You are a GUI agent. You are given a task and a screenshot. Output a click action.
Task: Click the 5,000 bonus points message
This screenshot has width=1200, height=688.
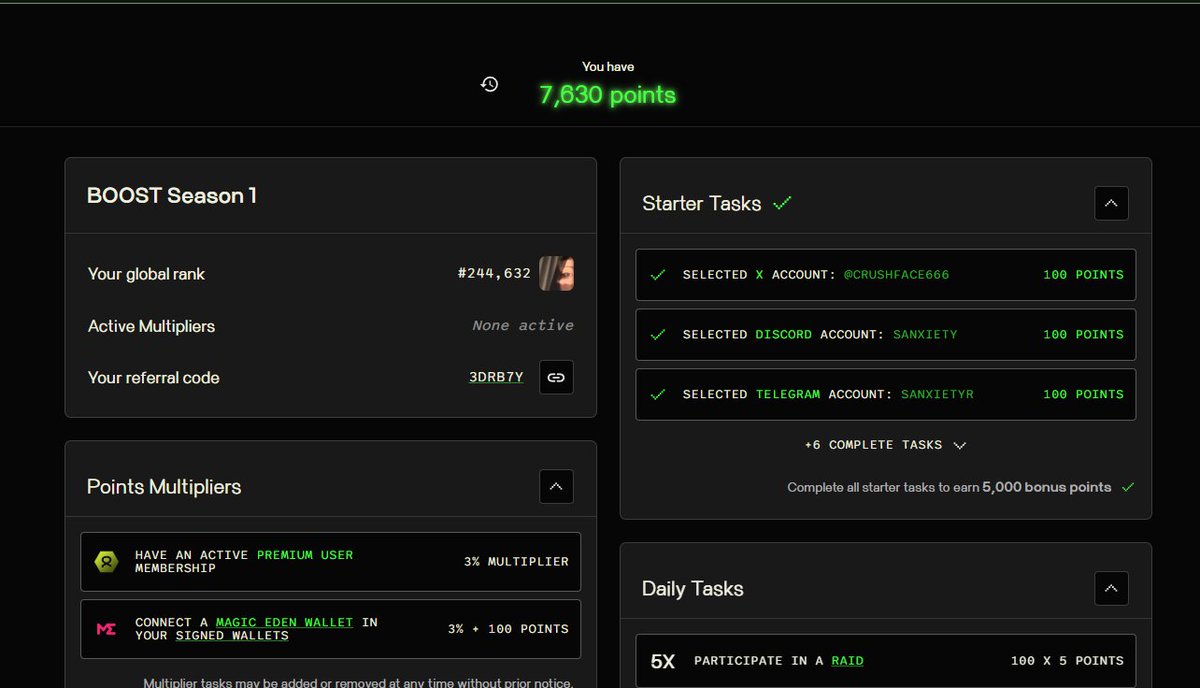(x=949, y=487)
